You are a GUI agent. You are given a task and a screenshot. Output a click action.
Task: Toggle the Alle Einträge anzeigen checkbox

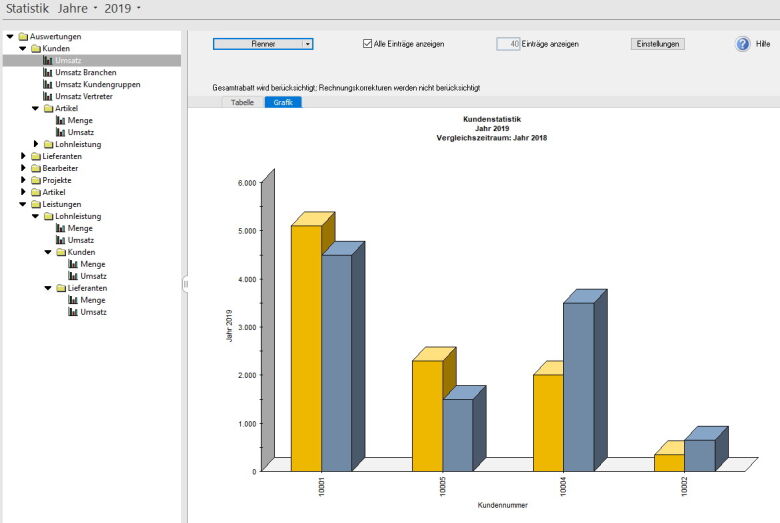pyautogui.click(x=367, y=44)
